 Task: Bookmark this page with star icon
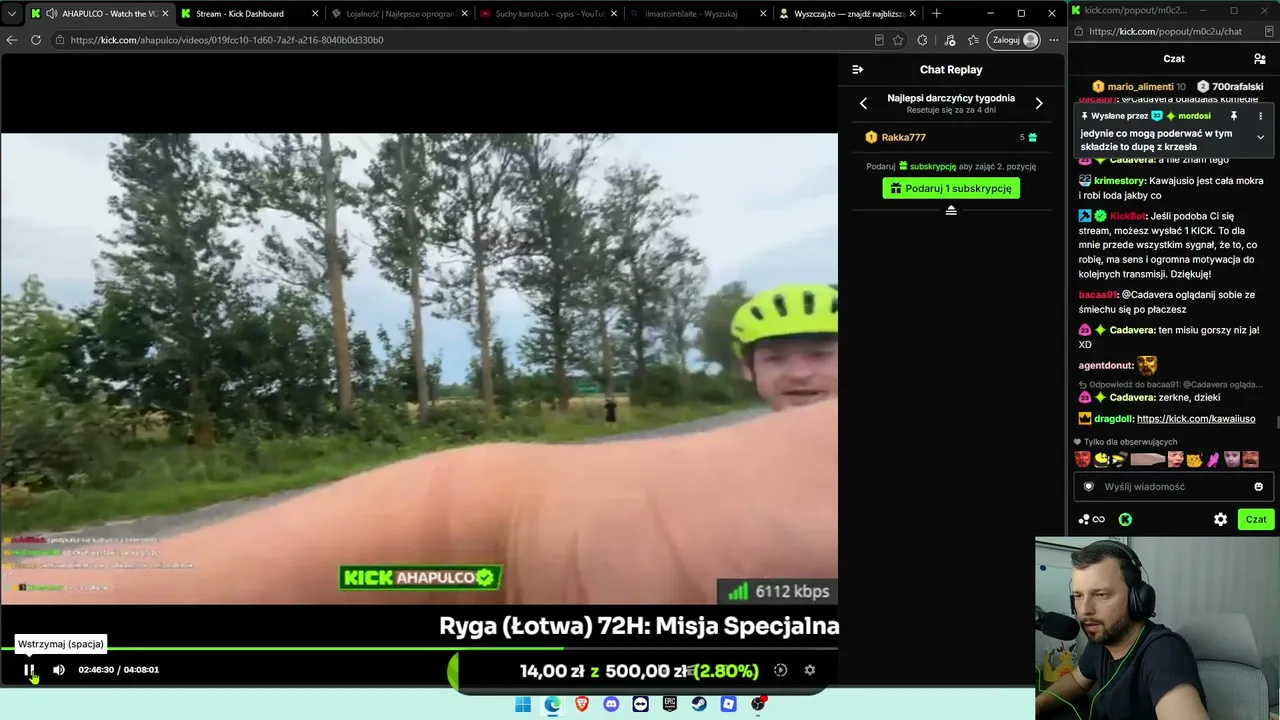tap(898, 40)
